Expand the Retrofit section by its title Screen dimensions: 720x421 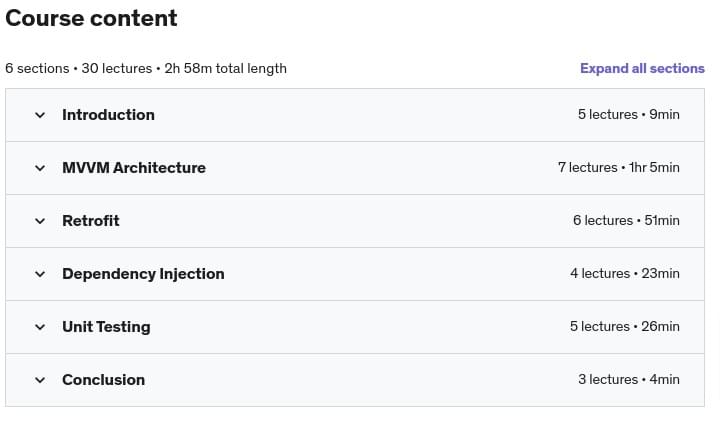[x=91, y=221]
